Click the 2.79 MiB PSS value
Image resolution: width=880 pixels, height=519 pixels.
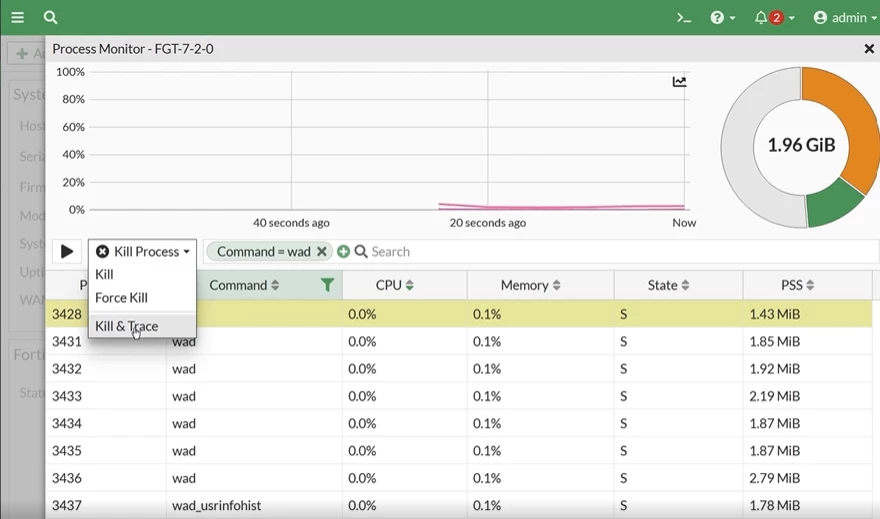[774, 478]
